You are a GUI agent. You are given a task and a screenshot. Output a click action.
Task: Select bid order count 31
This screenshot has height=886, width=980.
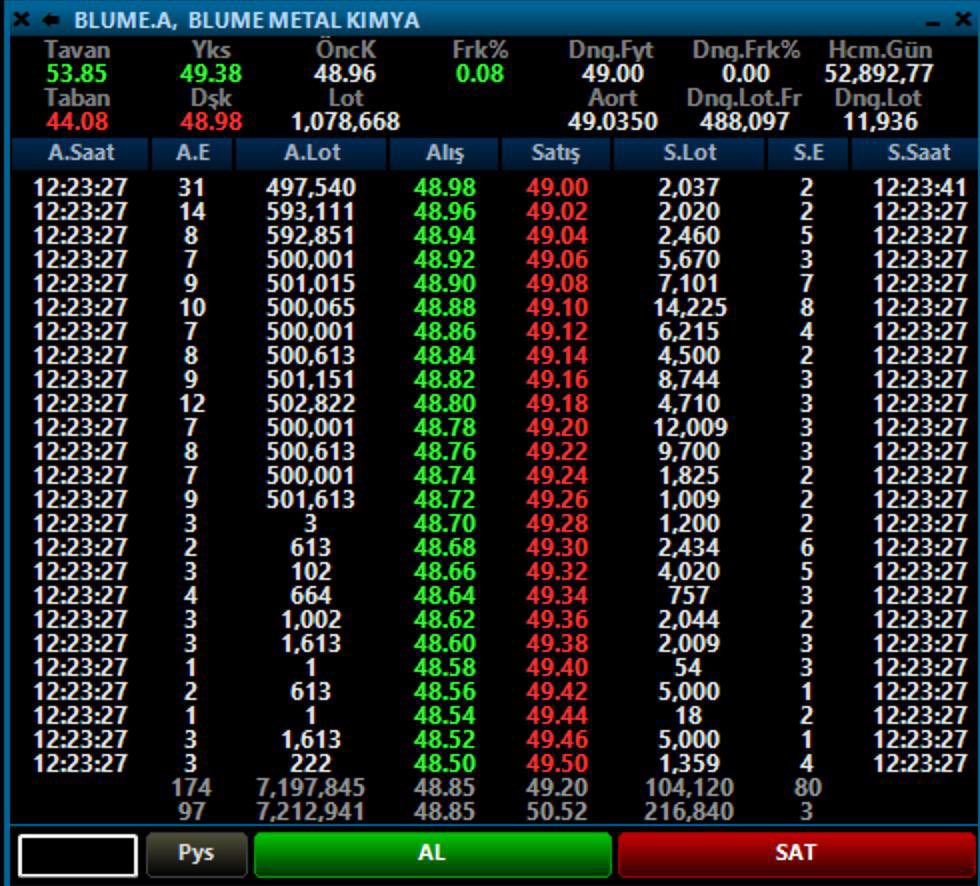coord(191,188)
